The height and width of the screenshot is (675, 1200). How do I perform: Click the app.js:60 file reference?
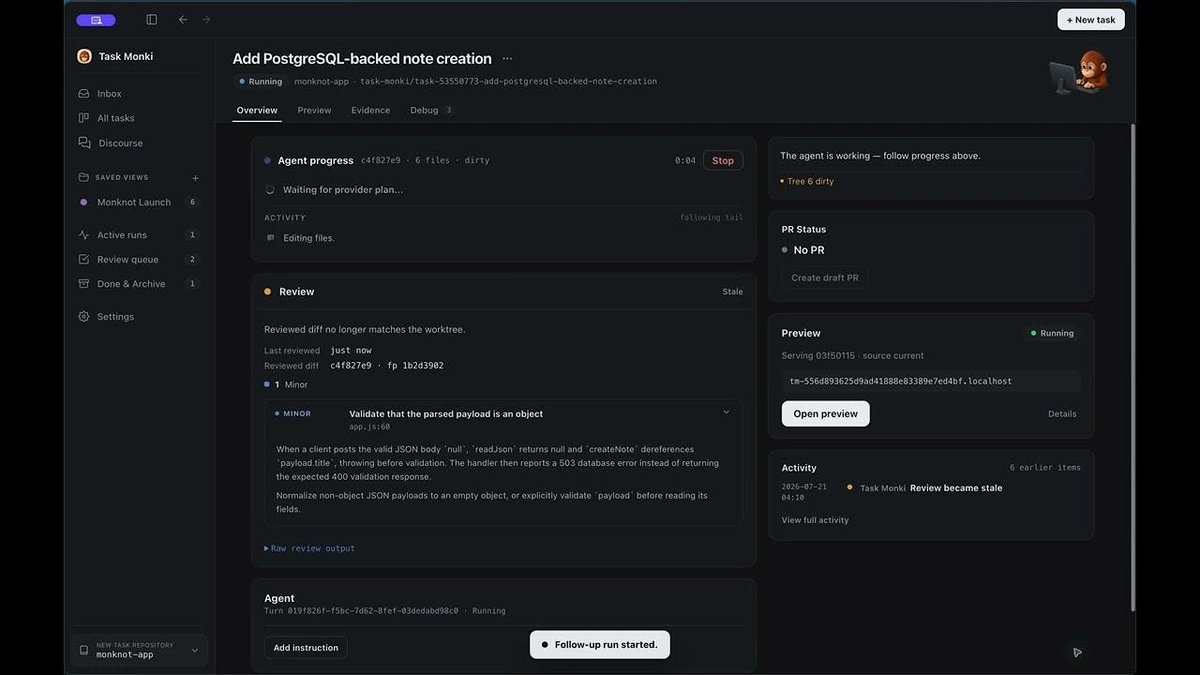click(369, 426)
